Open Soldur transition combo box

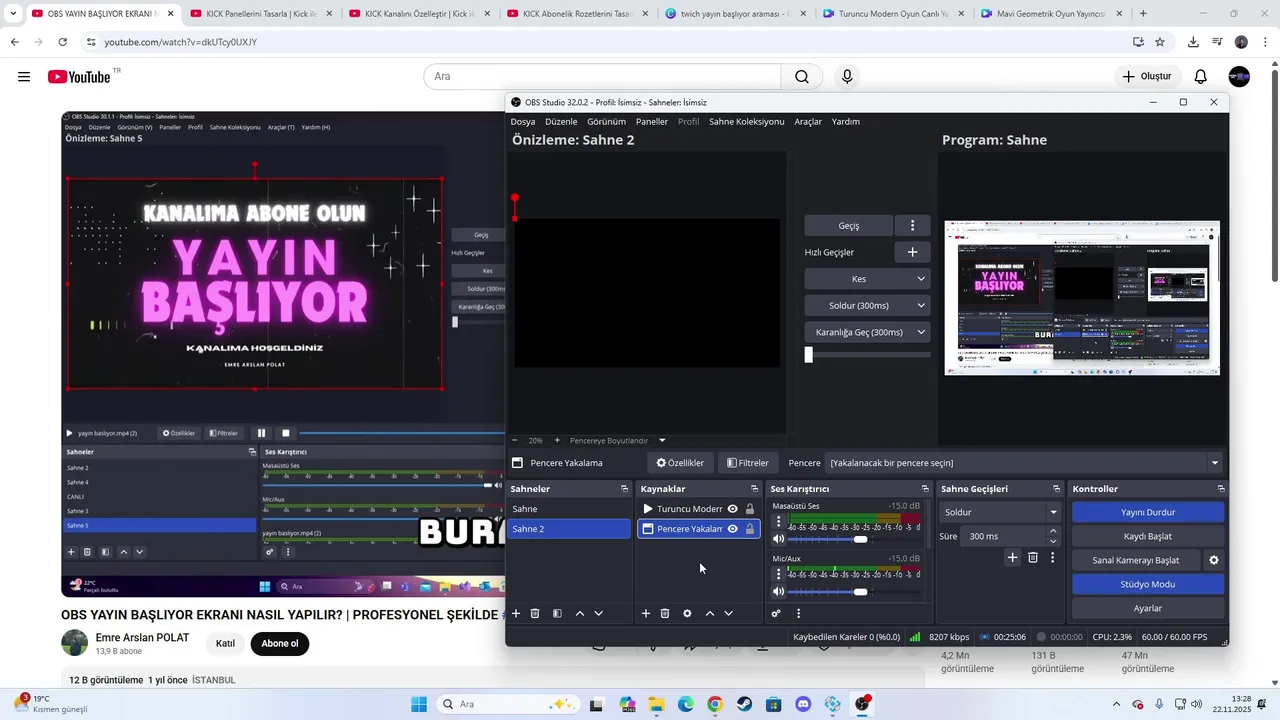tap(1000, 512)
